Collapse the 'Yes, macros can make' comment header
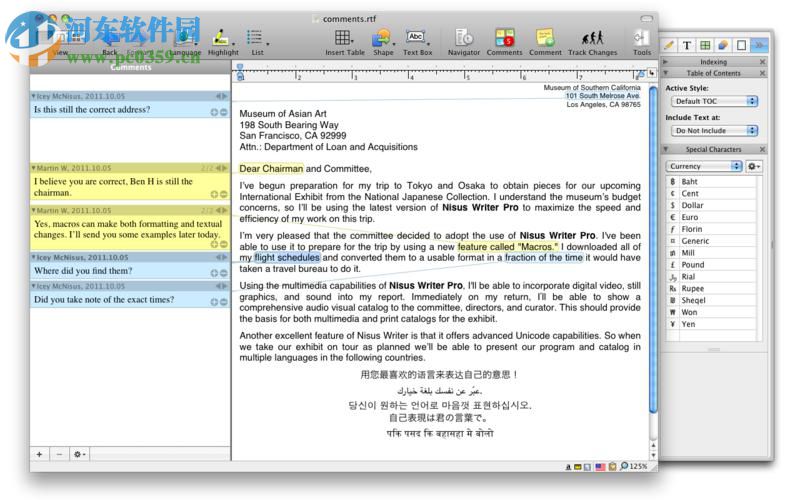 (34, 210)
